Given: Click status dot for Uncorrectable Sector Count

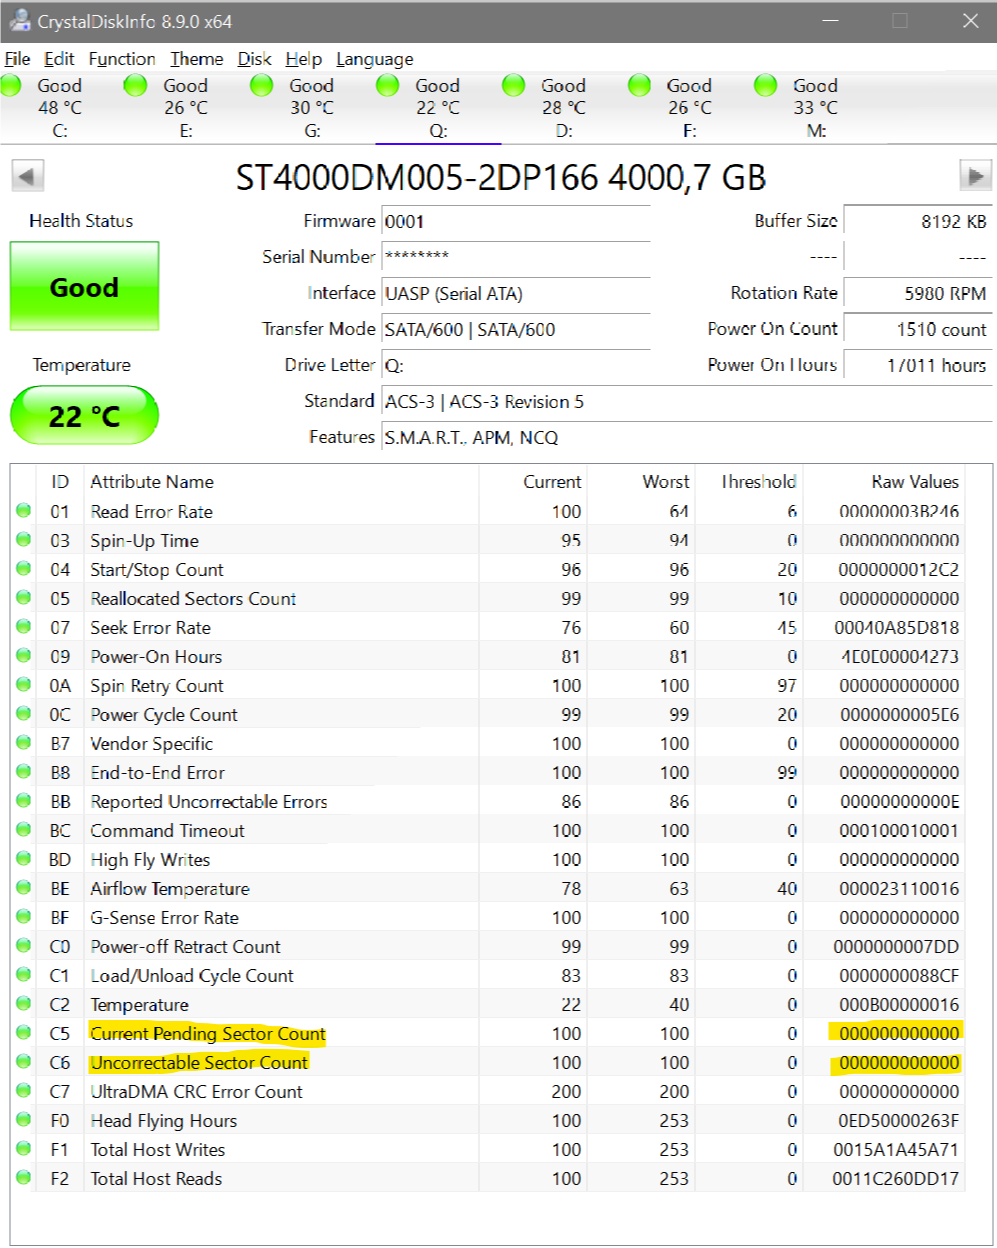Looking at the screenshot, I should click(23, 1062).
